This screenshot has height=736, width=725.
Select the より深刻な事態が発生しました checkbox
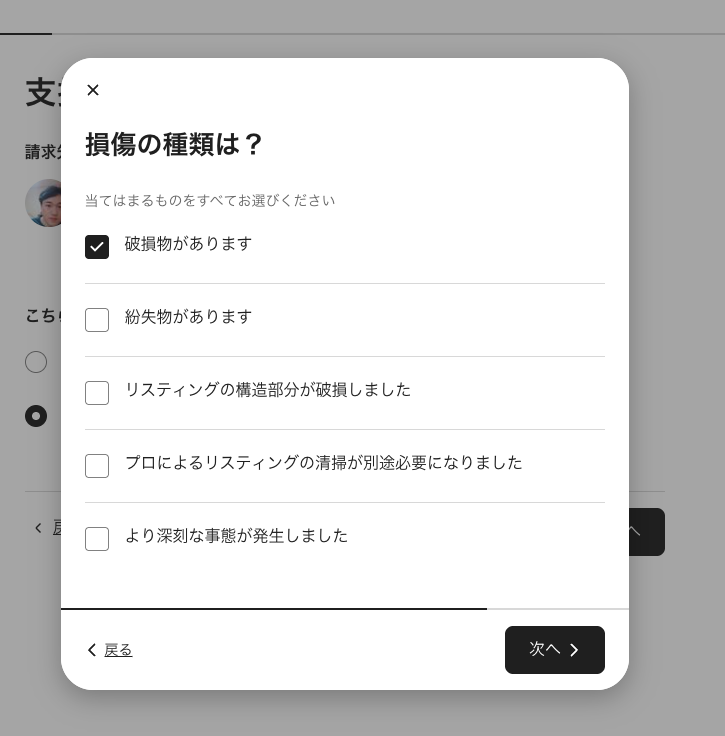point(97,539)
